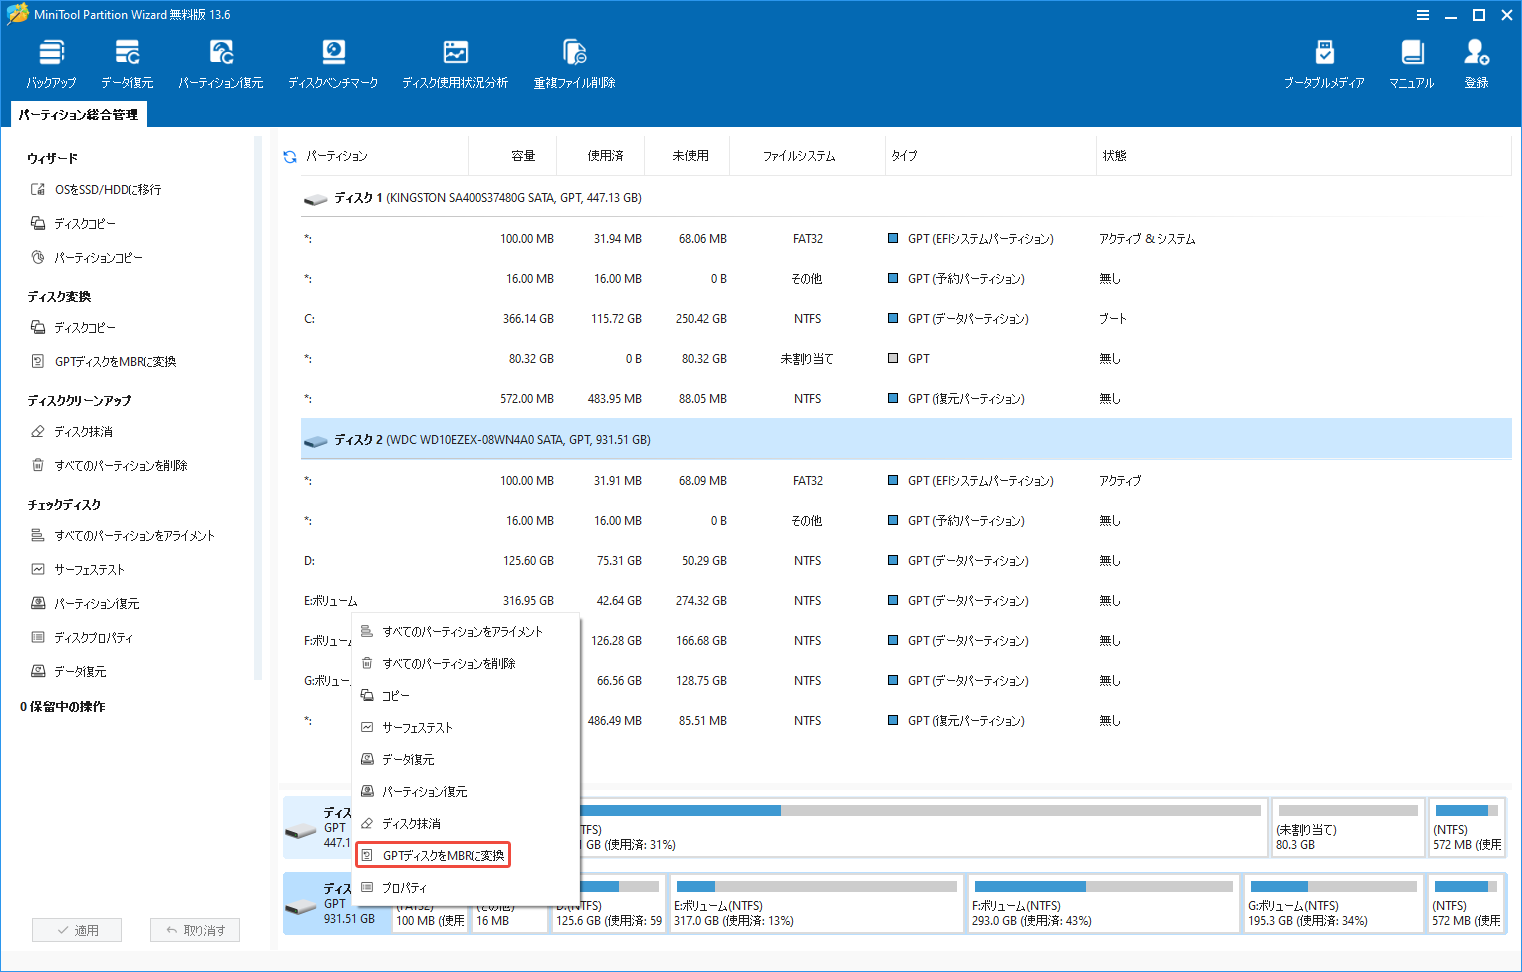Open the ブータブルメディア builder
The width and height of the screenshot is (1522, 972).
[x=1324, y=62]
